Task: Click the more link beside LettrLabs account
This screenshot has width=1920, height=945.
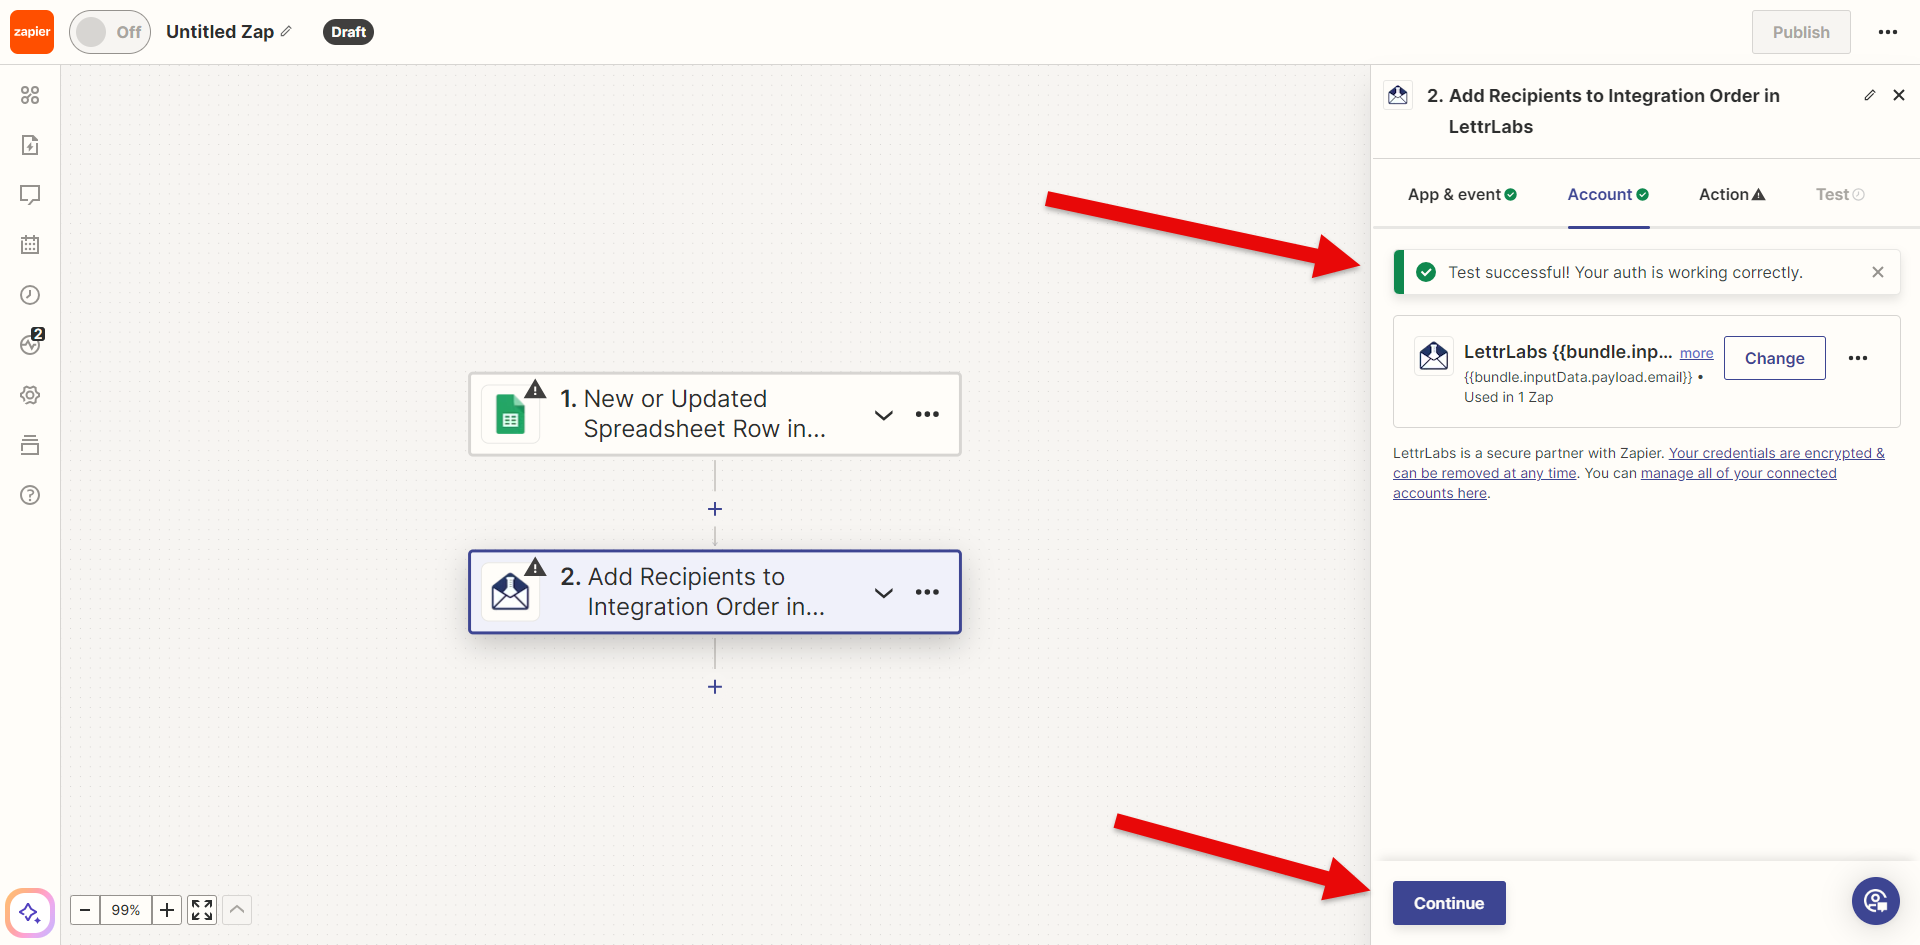Action: click(1696, 353)
